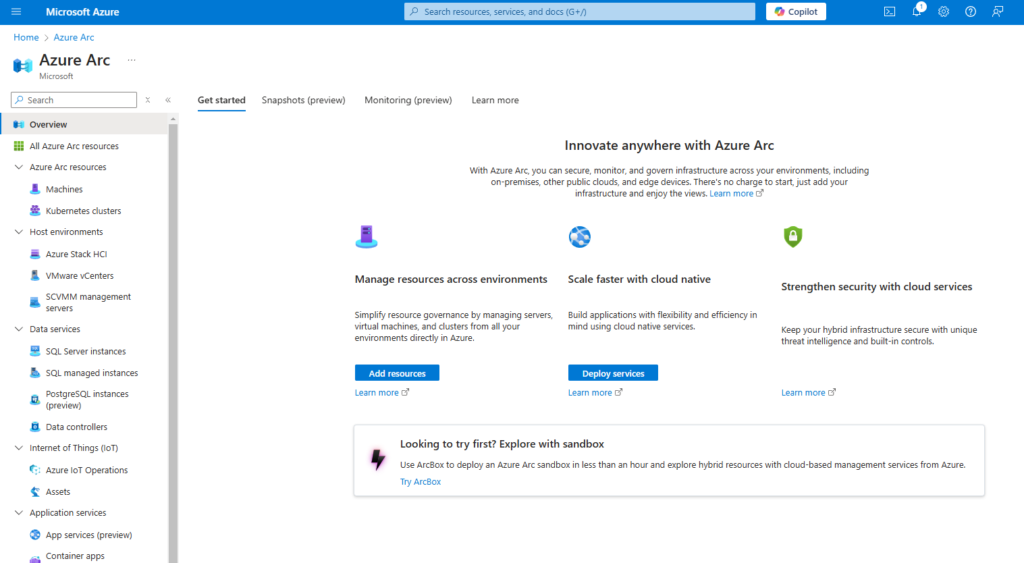The image size is (1024, 563).
Task: Click the Assets icon in sidebar
Action: [35, 491]
